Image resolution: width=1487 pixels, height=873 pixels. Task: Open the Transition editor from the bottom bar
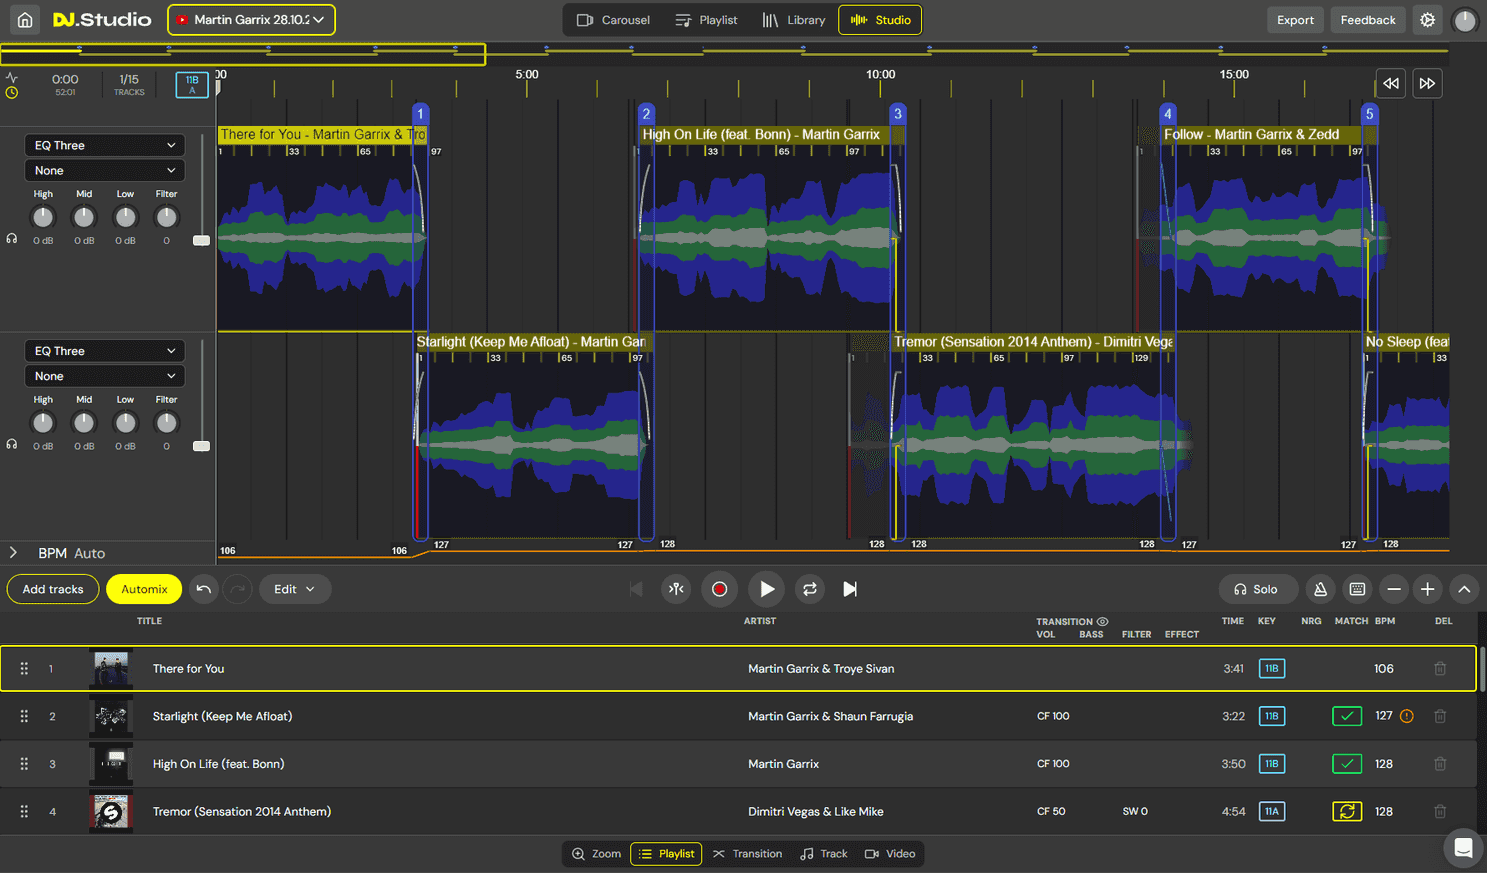[x=747, y=854]
